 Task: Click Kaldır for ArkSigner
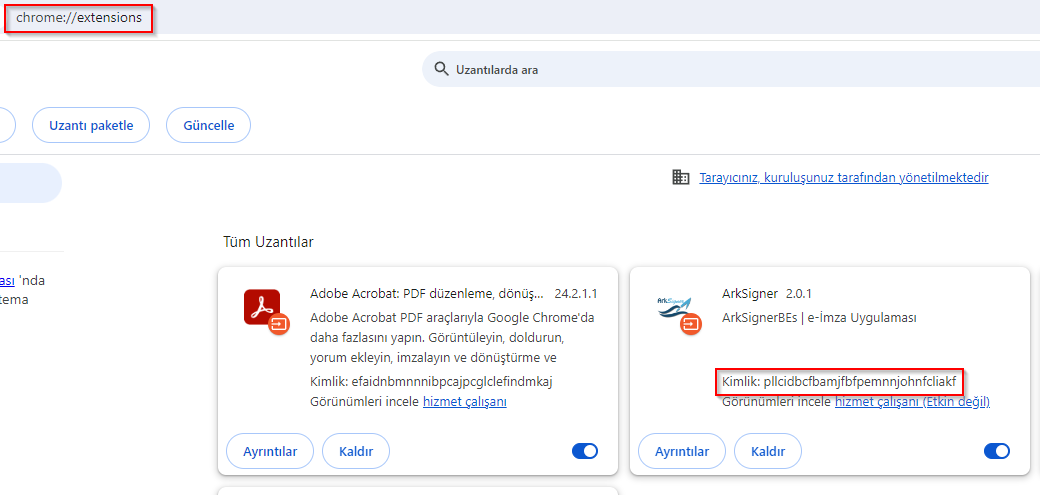click(767, 452)
